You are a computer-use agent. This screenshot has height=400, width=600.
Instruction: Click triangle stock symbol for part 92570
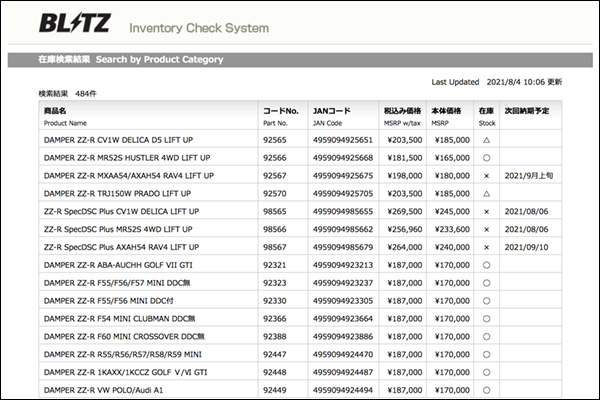coord(486,194)
